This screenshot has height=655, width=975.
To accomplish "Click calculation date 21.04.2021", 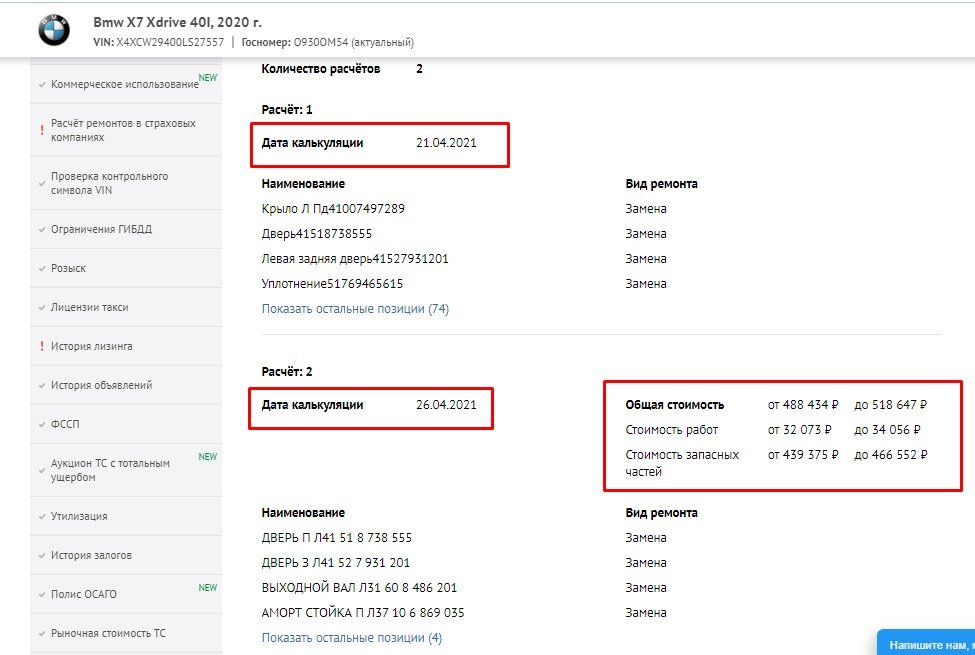I will [x=446, y=142].
